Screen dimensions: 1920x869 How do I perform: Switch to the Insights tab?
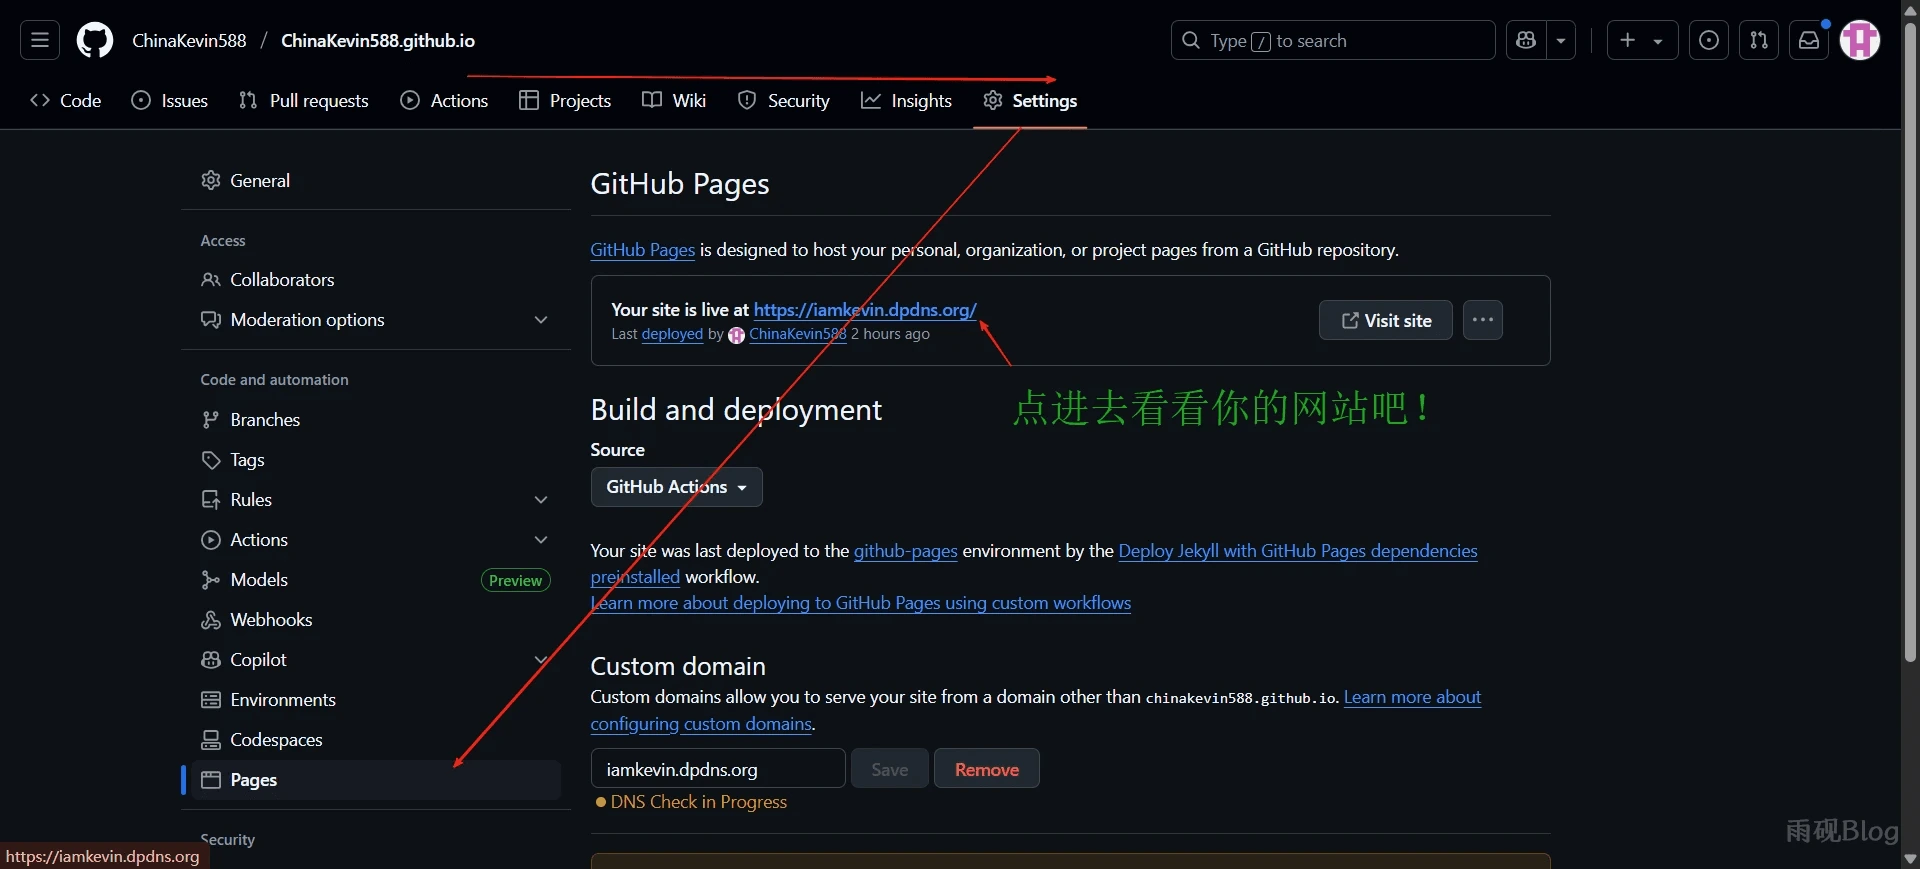(x=906, y=101)
